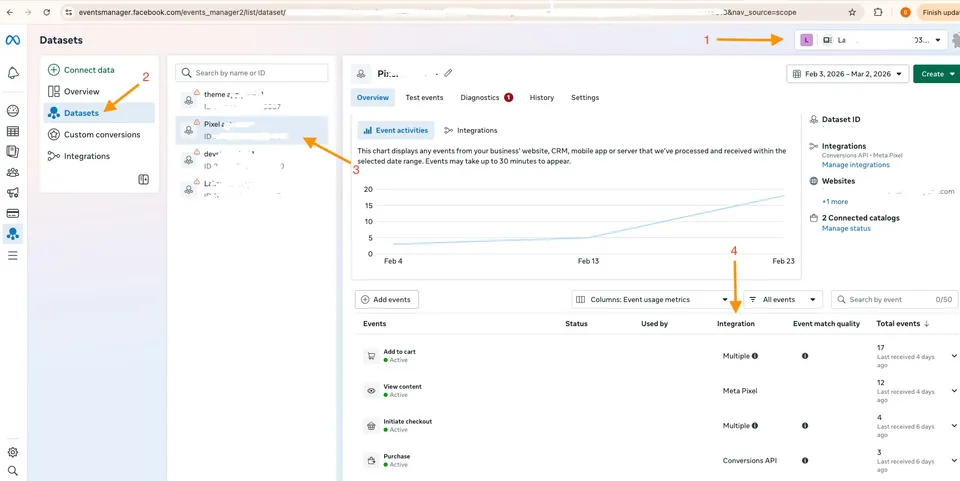Select the dataset starting with 'dev' in list
The height and width of the screenshot is (481, 960).
click(x=252, y=159)
